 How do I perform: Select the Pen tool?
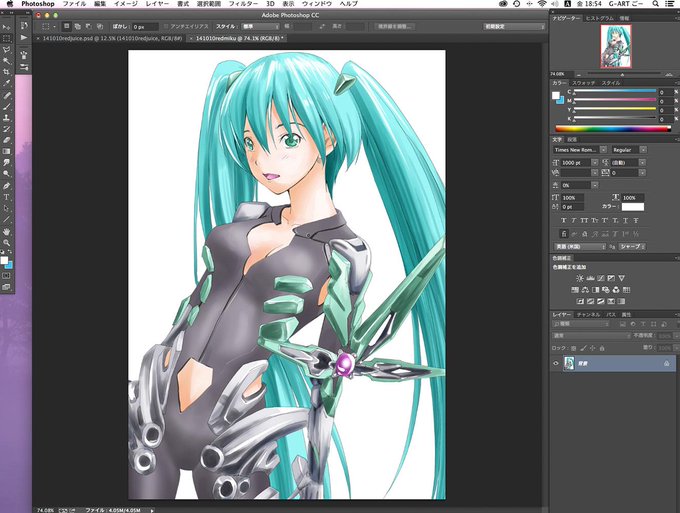(7, 186)
